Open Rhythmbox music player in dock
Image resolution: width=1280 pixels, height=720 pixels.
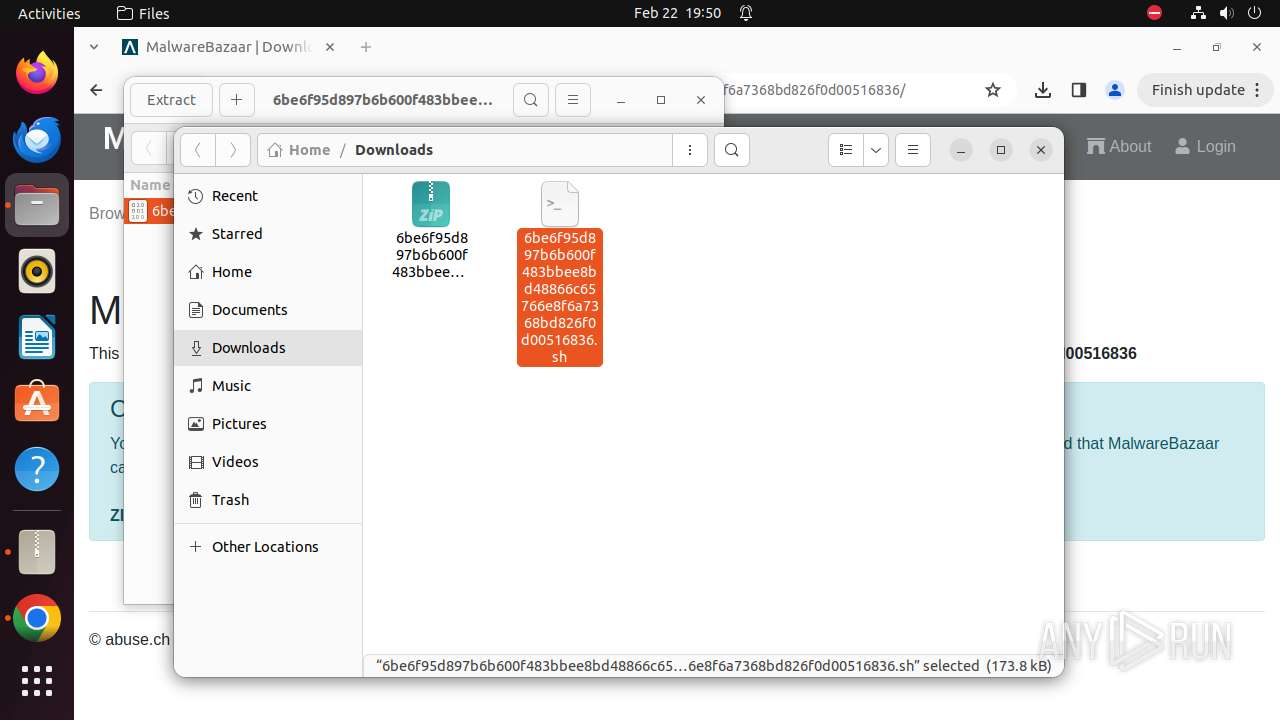tap(37, 271)
